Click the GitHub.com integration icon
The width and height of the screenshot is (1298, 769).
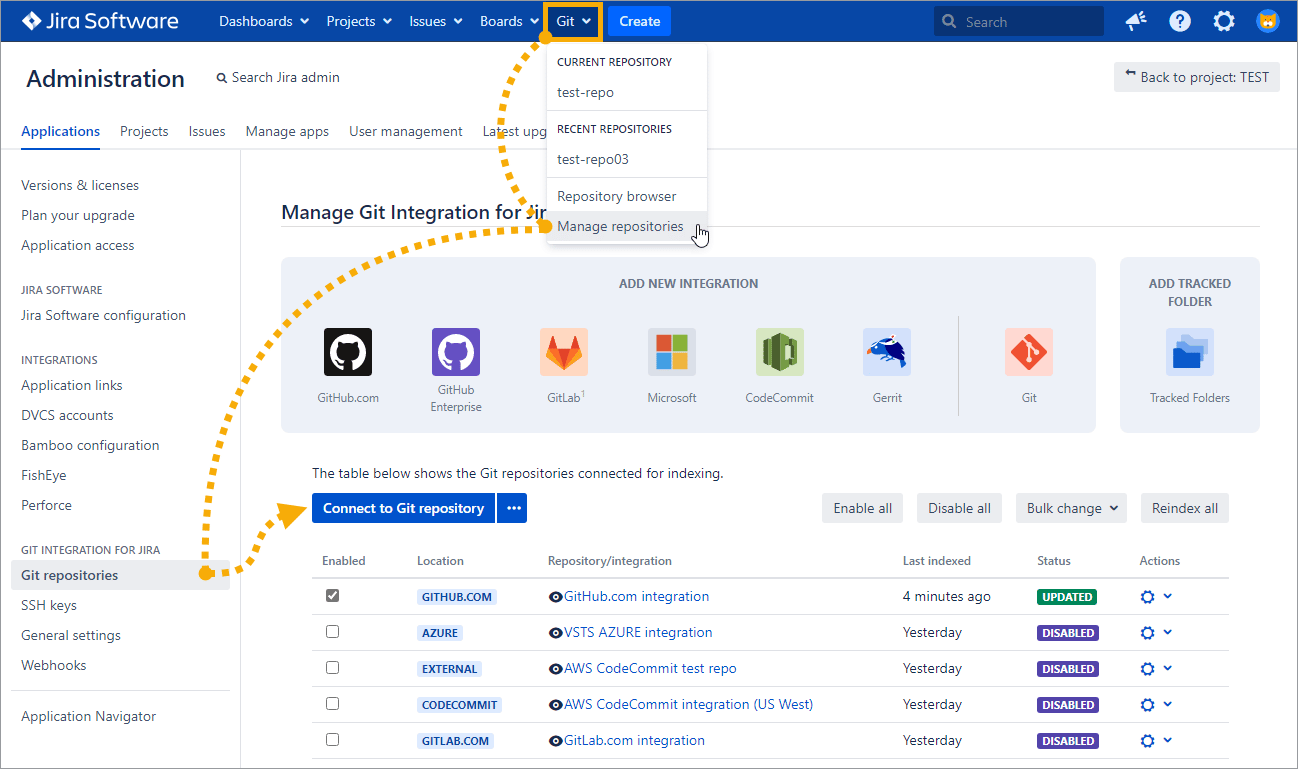click(x=347, y=352)
